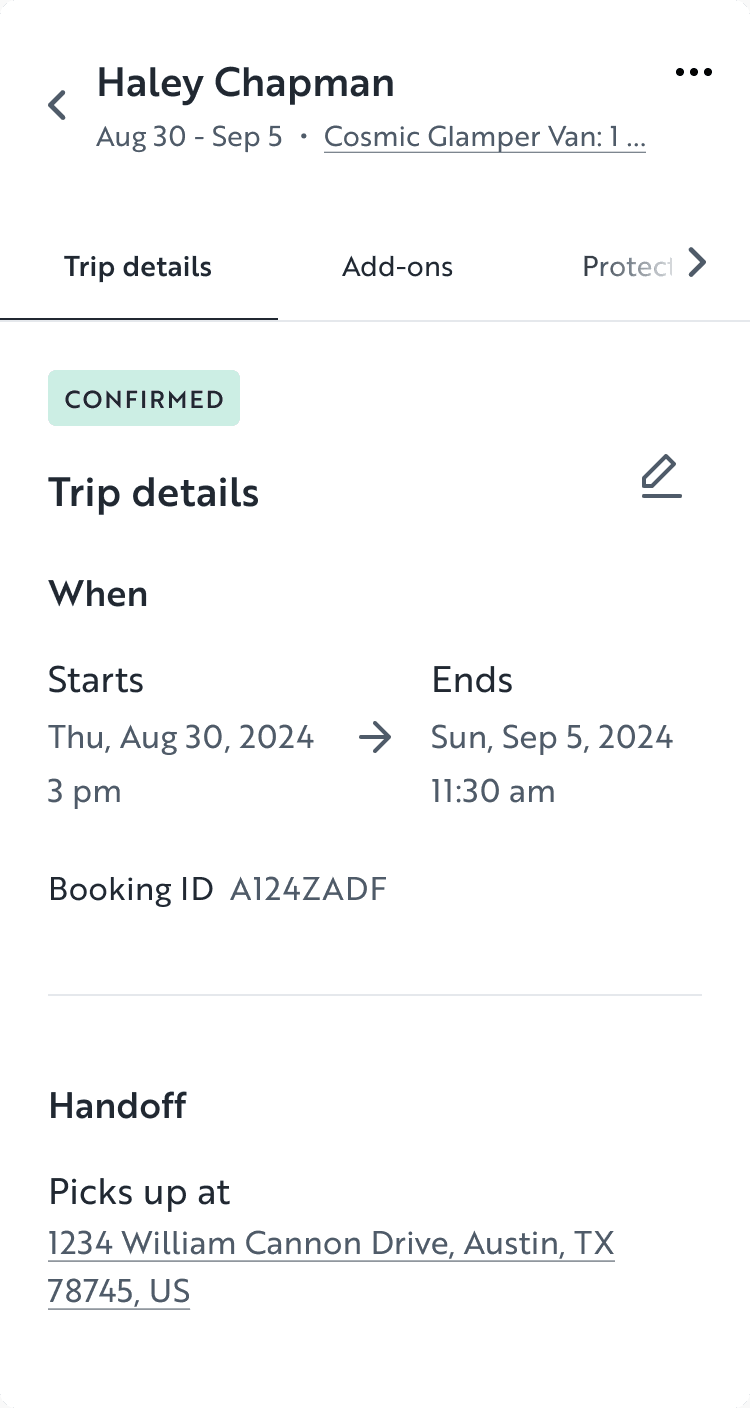The width and height of the screenshot is (750, 1408).
Task: Select the start date Thu, Aug 30, 2024
Action: tap(180, 736)
